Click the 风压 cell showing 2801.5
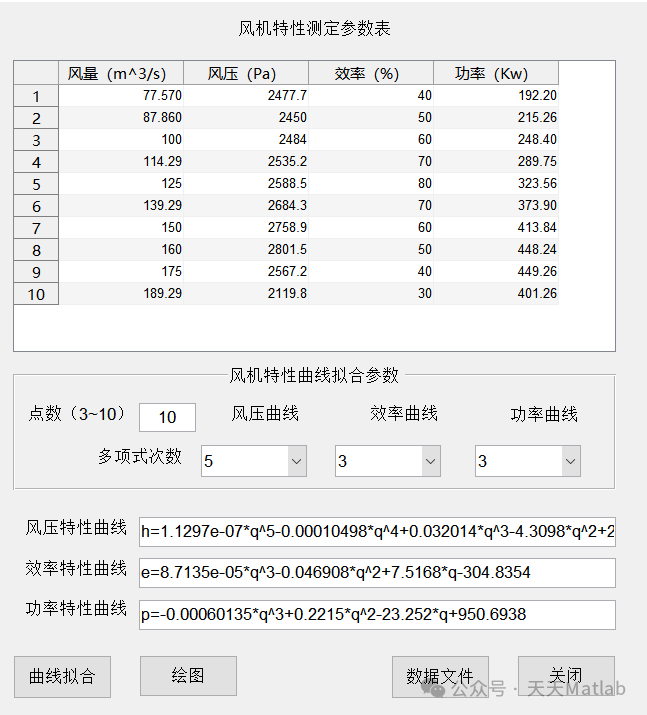This screenshot has height=715, width=647. pos(246,249)
